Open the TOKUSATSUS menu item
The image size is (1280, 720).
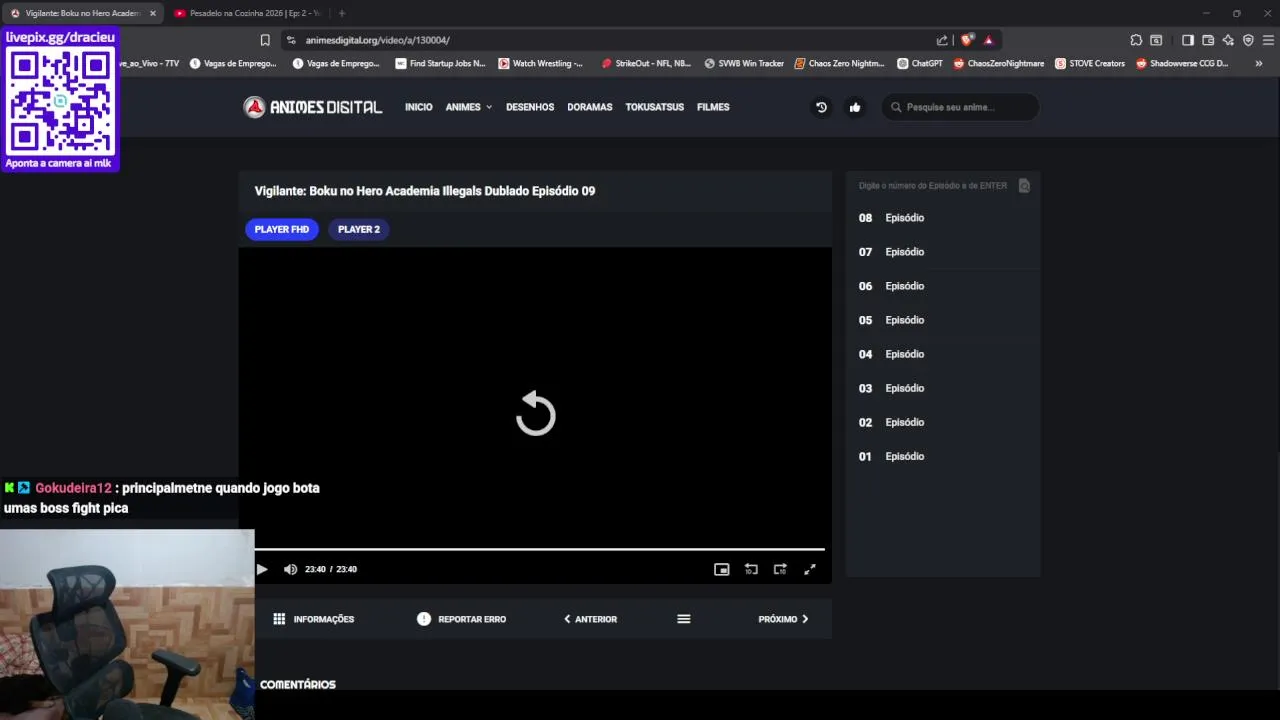coord(655,107)
